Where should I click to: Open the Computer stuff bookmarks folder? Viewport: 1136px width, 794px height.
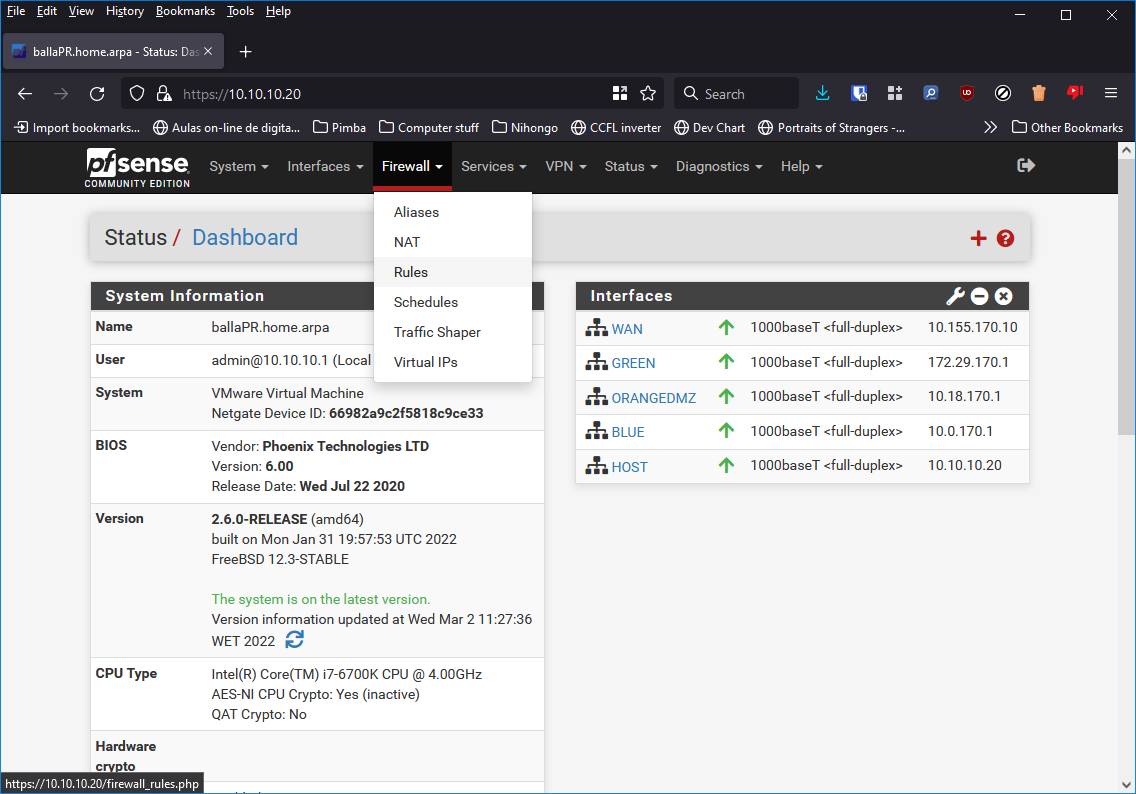coord(428,127)
